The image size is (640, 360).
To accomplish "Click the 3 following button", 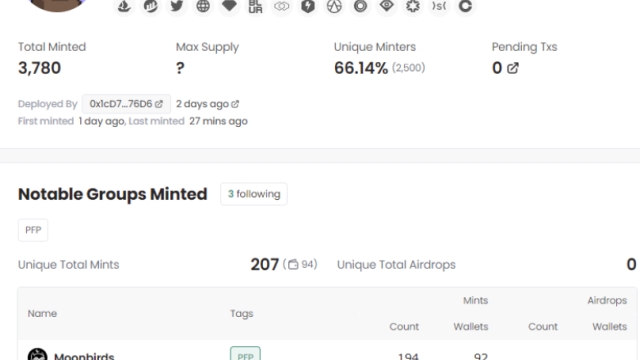I will tap(254, 194).
